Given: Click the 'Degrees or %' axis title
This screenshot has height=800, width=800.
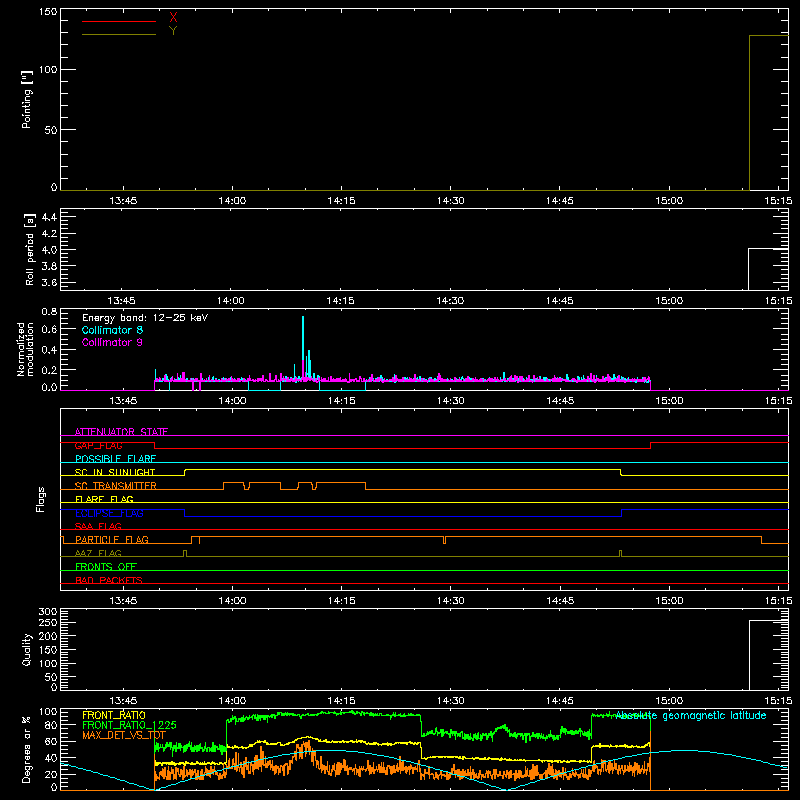Looking at the screenshot, I should point(27,749).
